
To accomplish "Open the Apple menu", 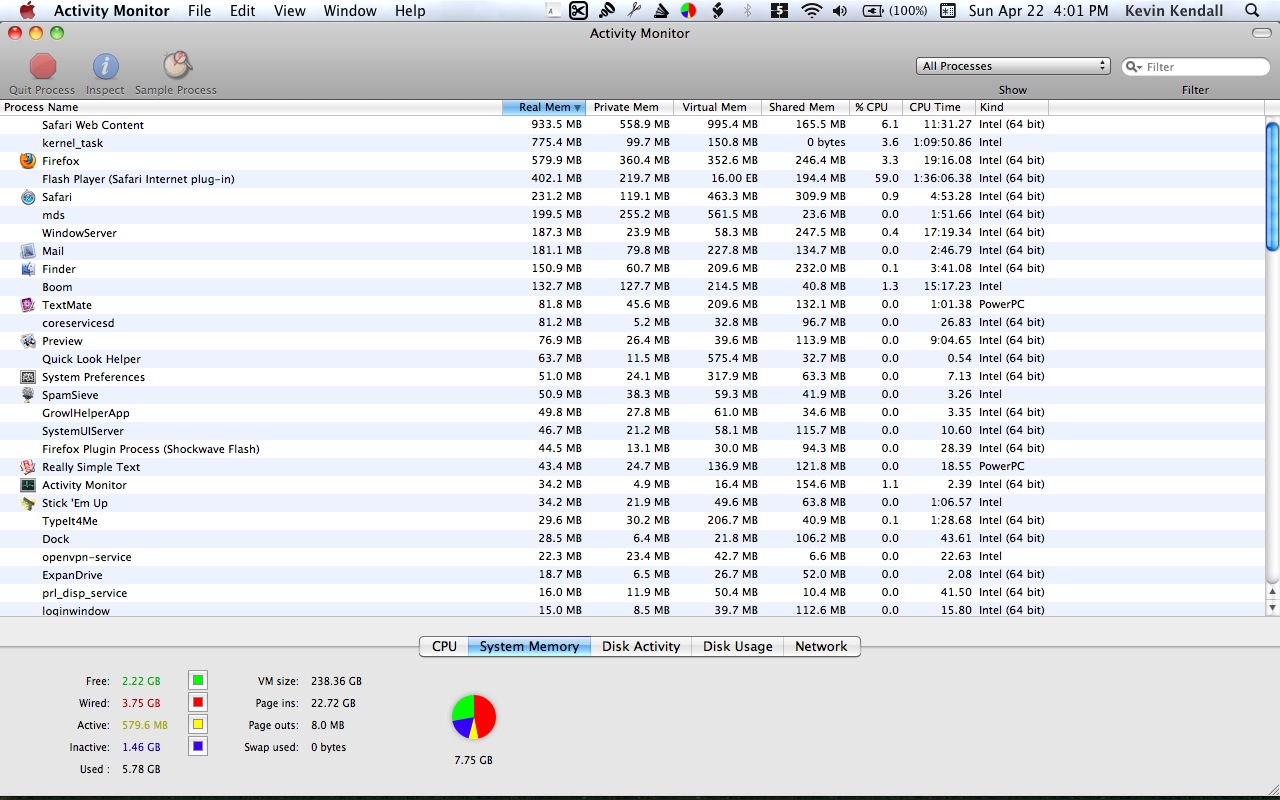I will 27,11.
